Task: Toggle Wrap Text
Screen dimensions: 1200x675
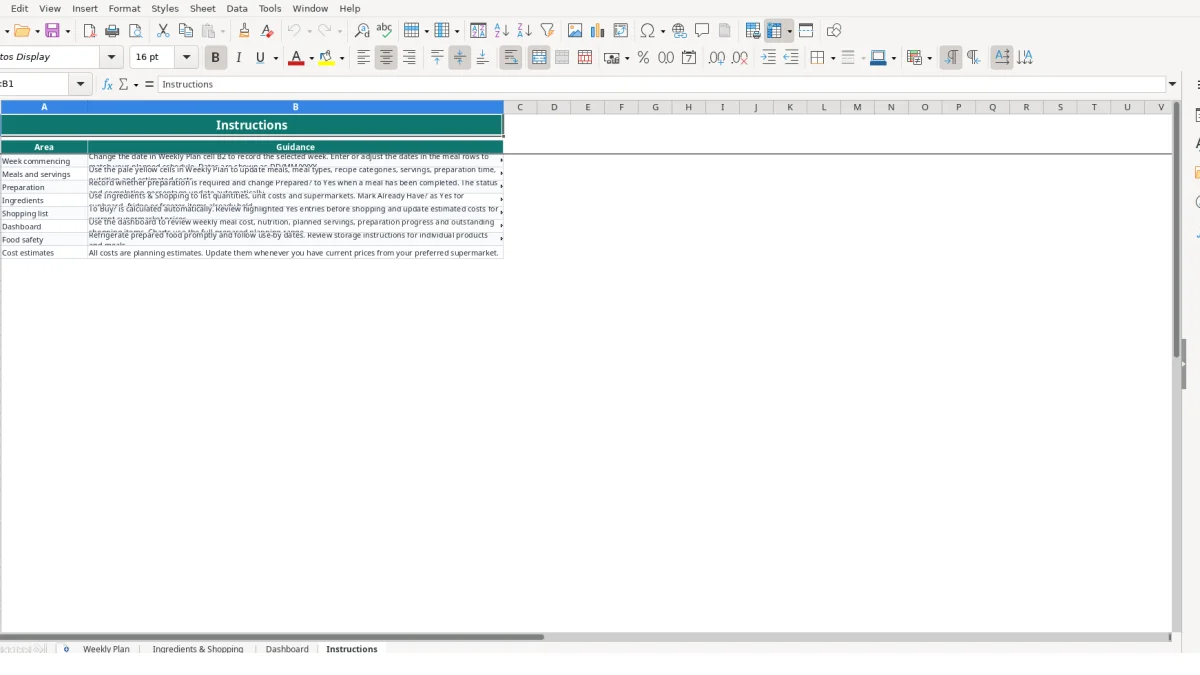Action: [x=511, y=58]
